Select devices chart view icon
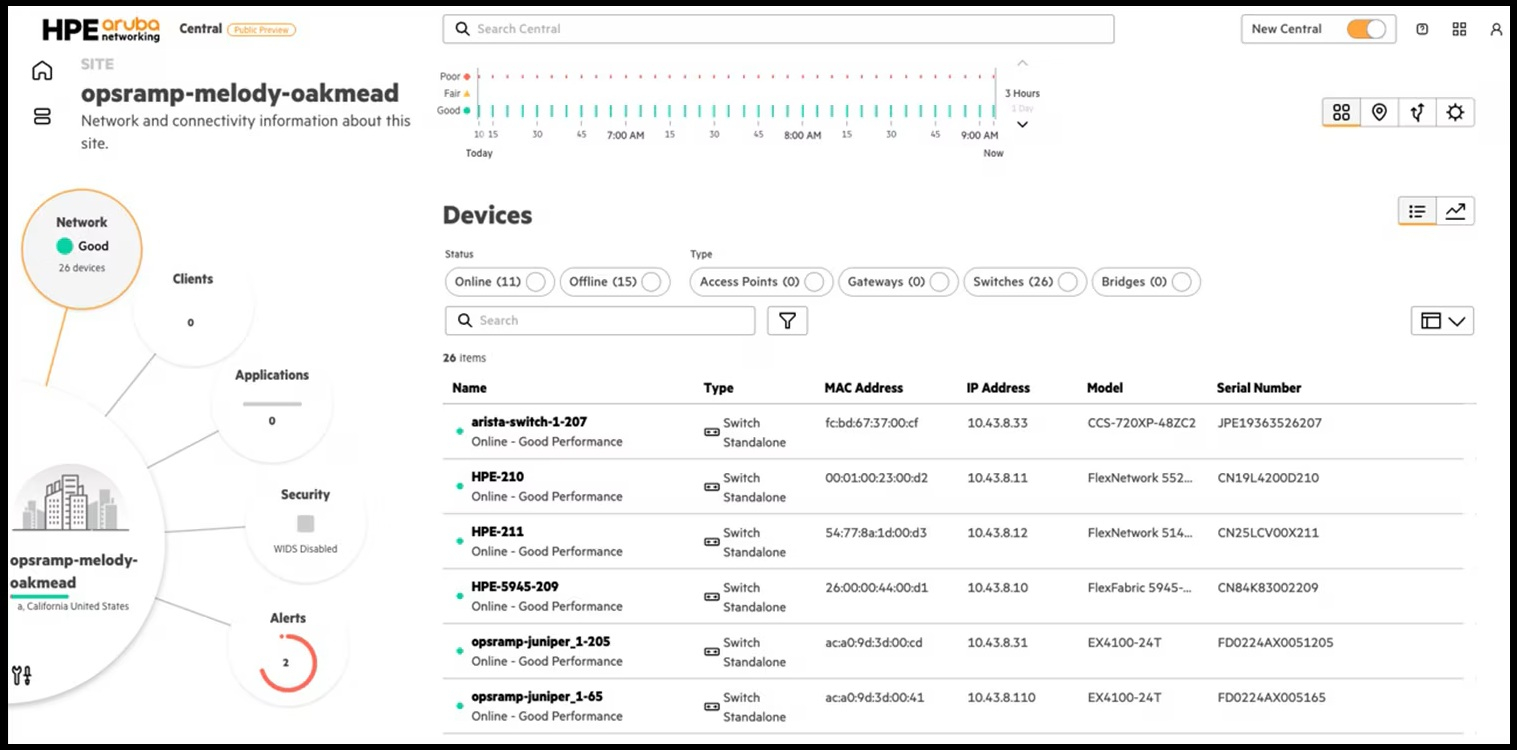Viewport: 1517px width, 750px height. click(x=1455, y=211)
